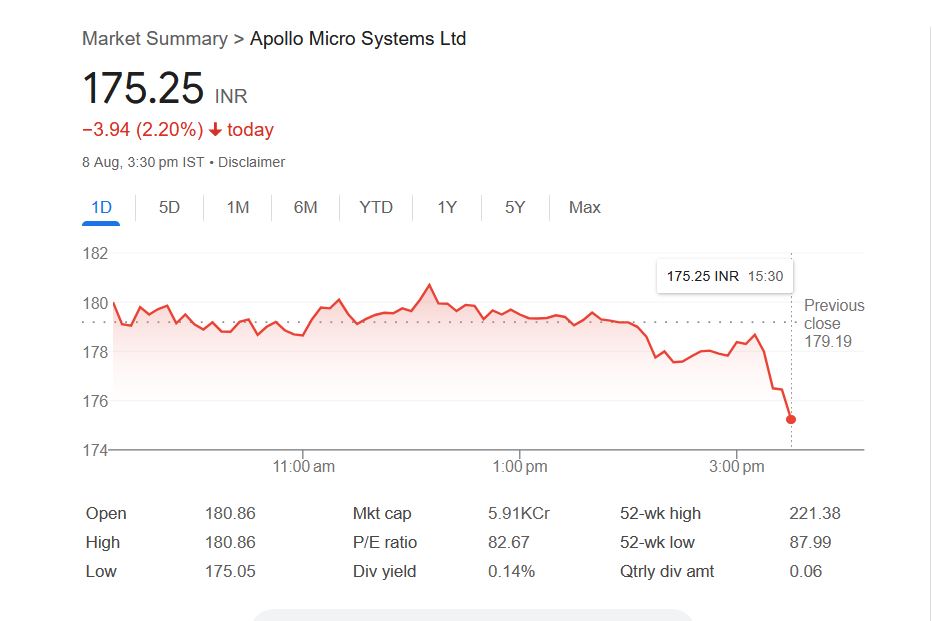Image resolution: width=932 pixels, height=621 pixels.
Task: Click the Market Summary breadcrumb
Action: (155, 39)
